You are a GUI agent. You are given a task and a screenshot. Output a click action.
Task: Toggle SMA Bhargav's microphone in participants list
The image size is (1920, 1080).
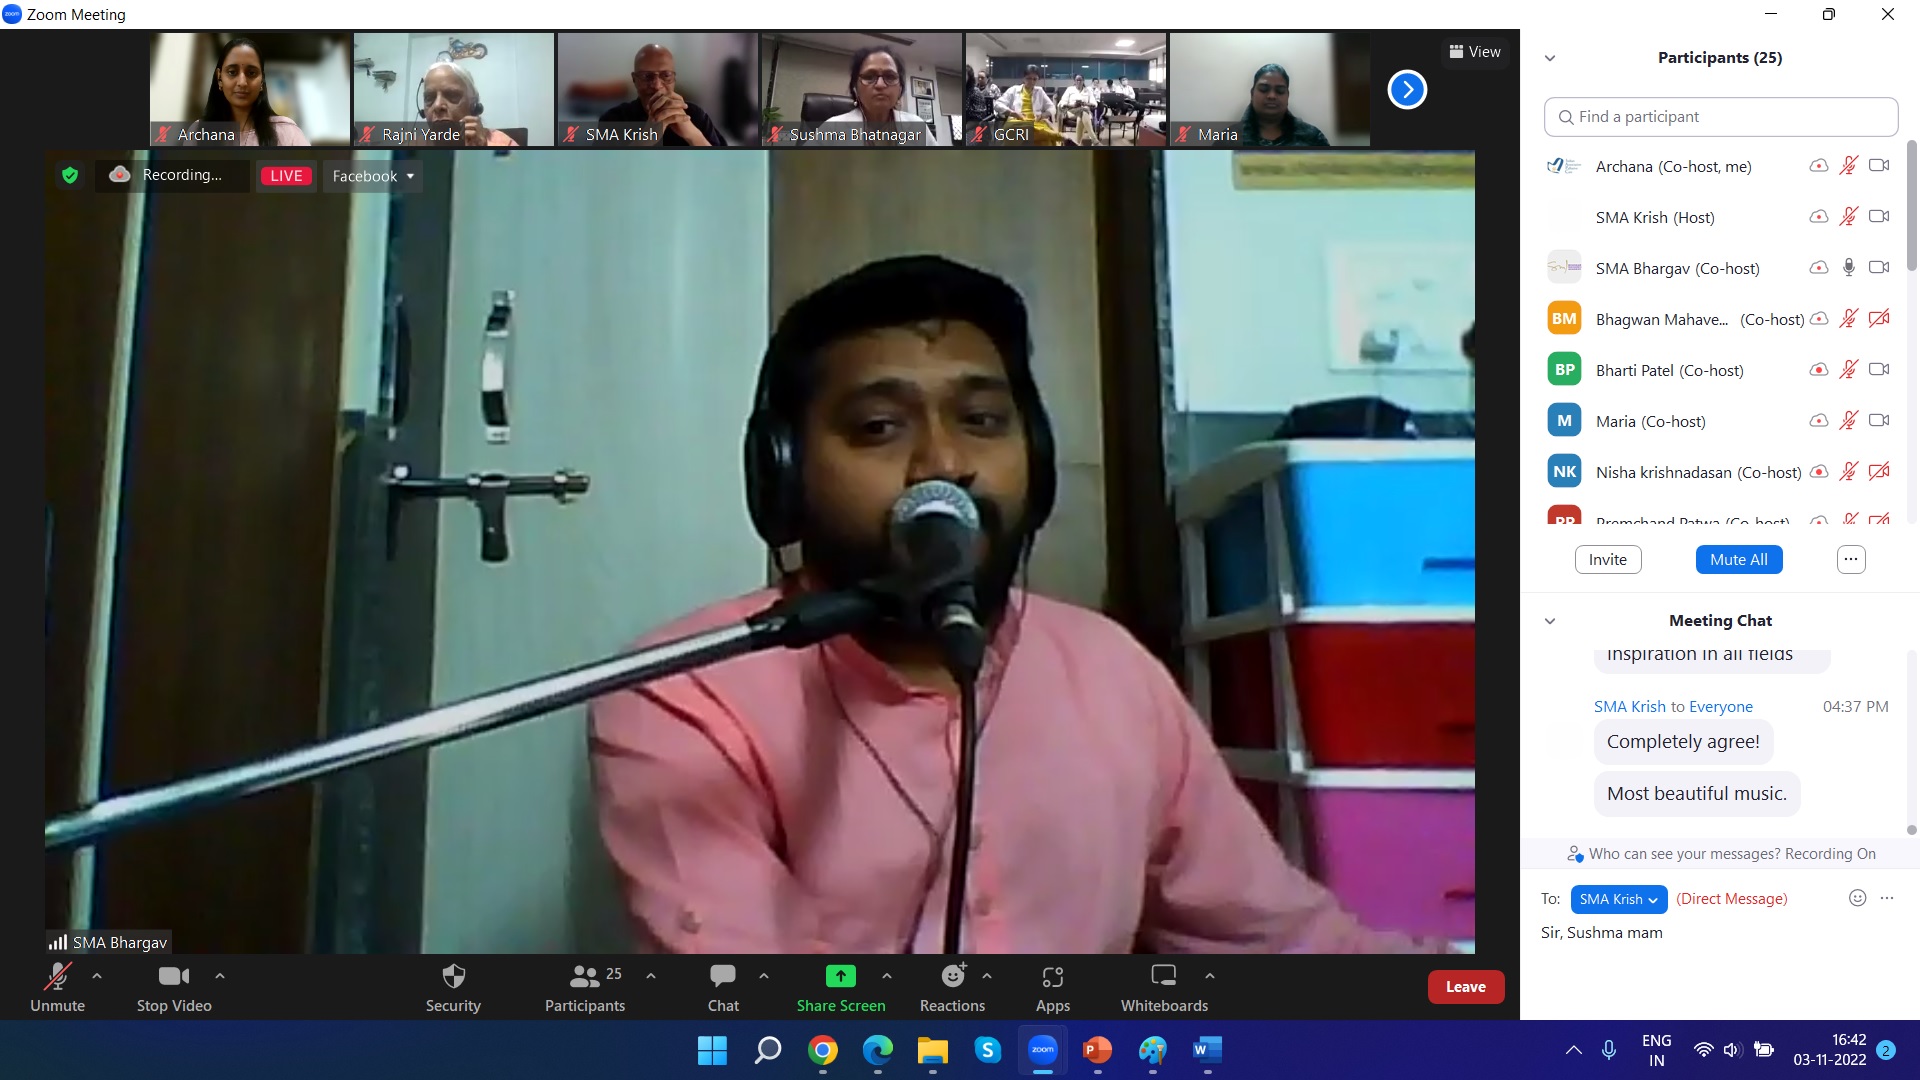coord(1848,268)
